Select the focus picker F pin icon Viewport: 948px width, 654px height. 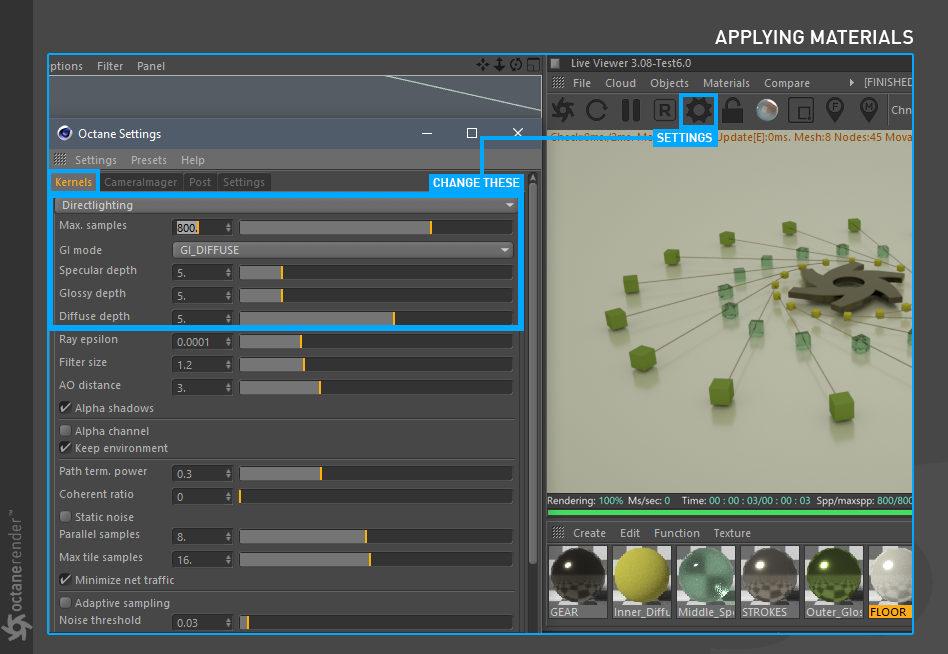pyautogui.click(x=835, y=109)
